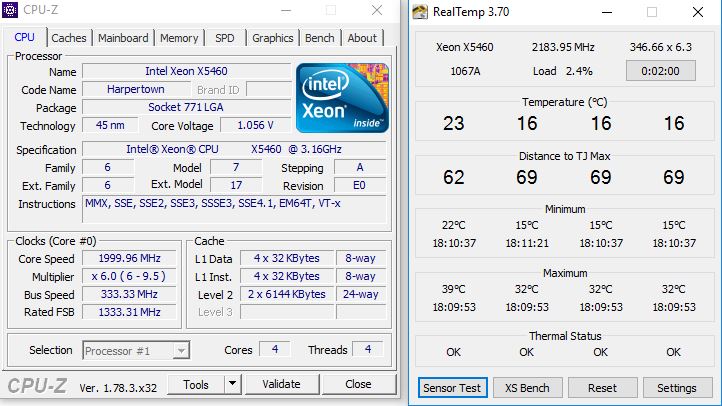Screen dimensions: 722x406
Task: Show the About tab
Action: coord(362,38)
